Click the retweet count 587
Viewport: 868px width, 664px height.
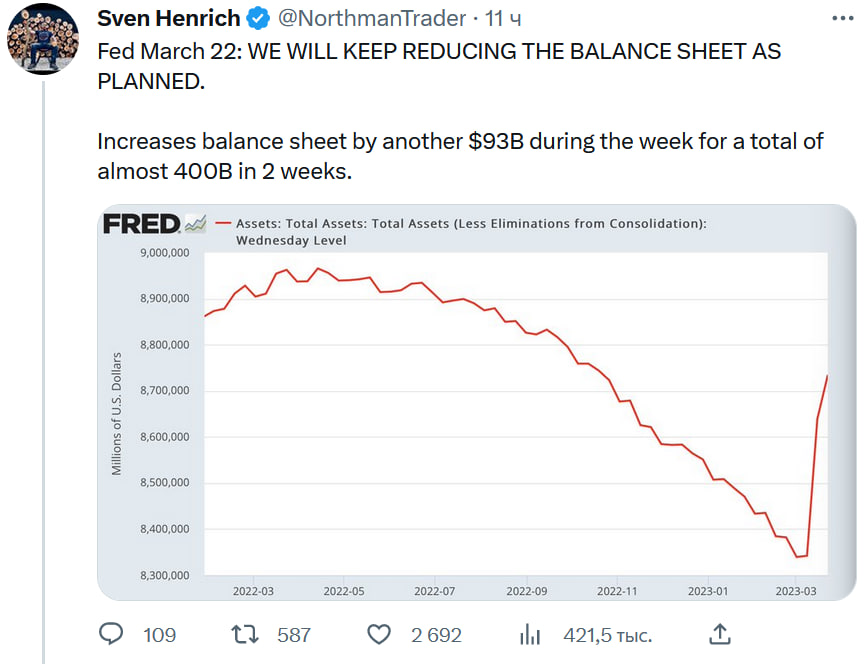tap(294, 635)
